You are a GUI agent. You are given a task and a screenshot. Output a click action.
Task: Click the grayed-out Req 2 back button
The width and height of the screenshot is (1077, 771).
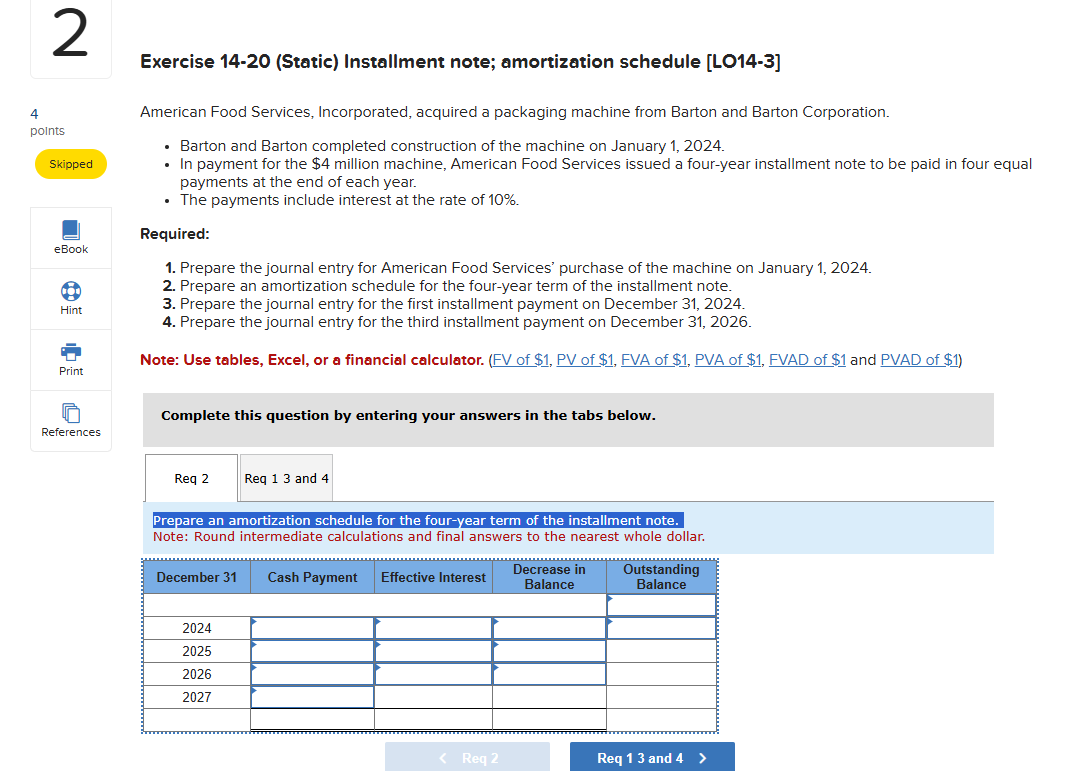point(467,756)
